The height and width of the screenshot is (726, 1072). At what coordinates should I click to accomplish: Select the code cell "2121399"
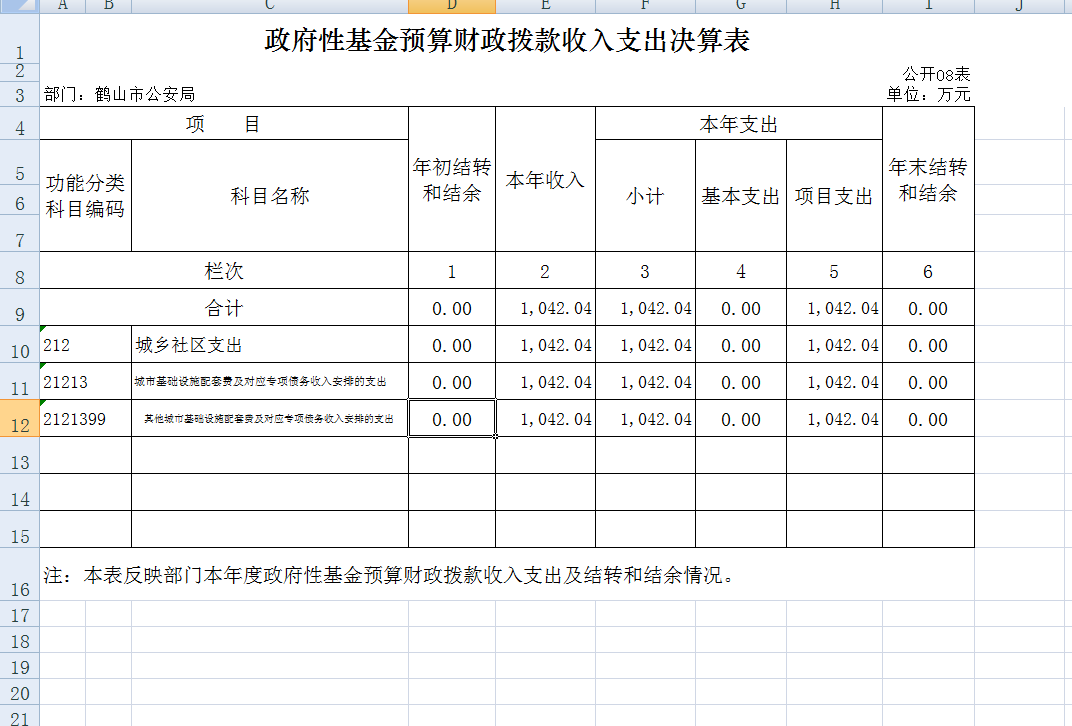(85, 418)
